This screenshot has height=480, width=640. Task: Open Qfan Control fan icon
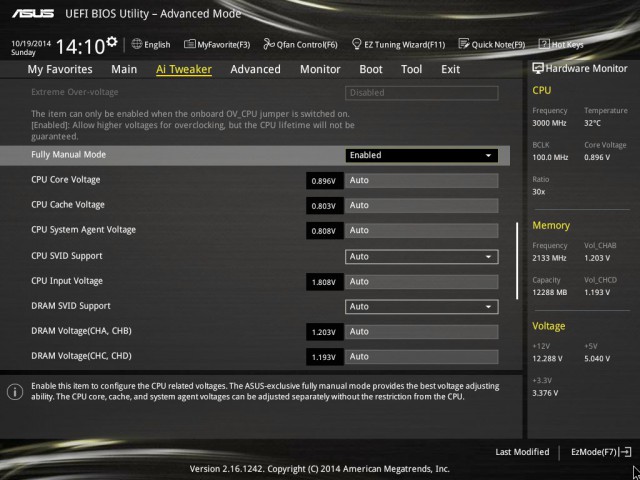(269, 44)
